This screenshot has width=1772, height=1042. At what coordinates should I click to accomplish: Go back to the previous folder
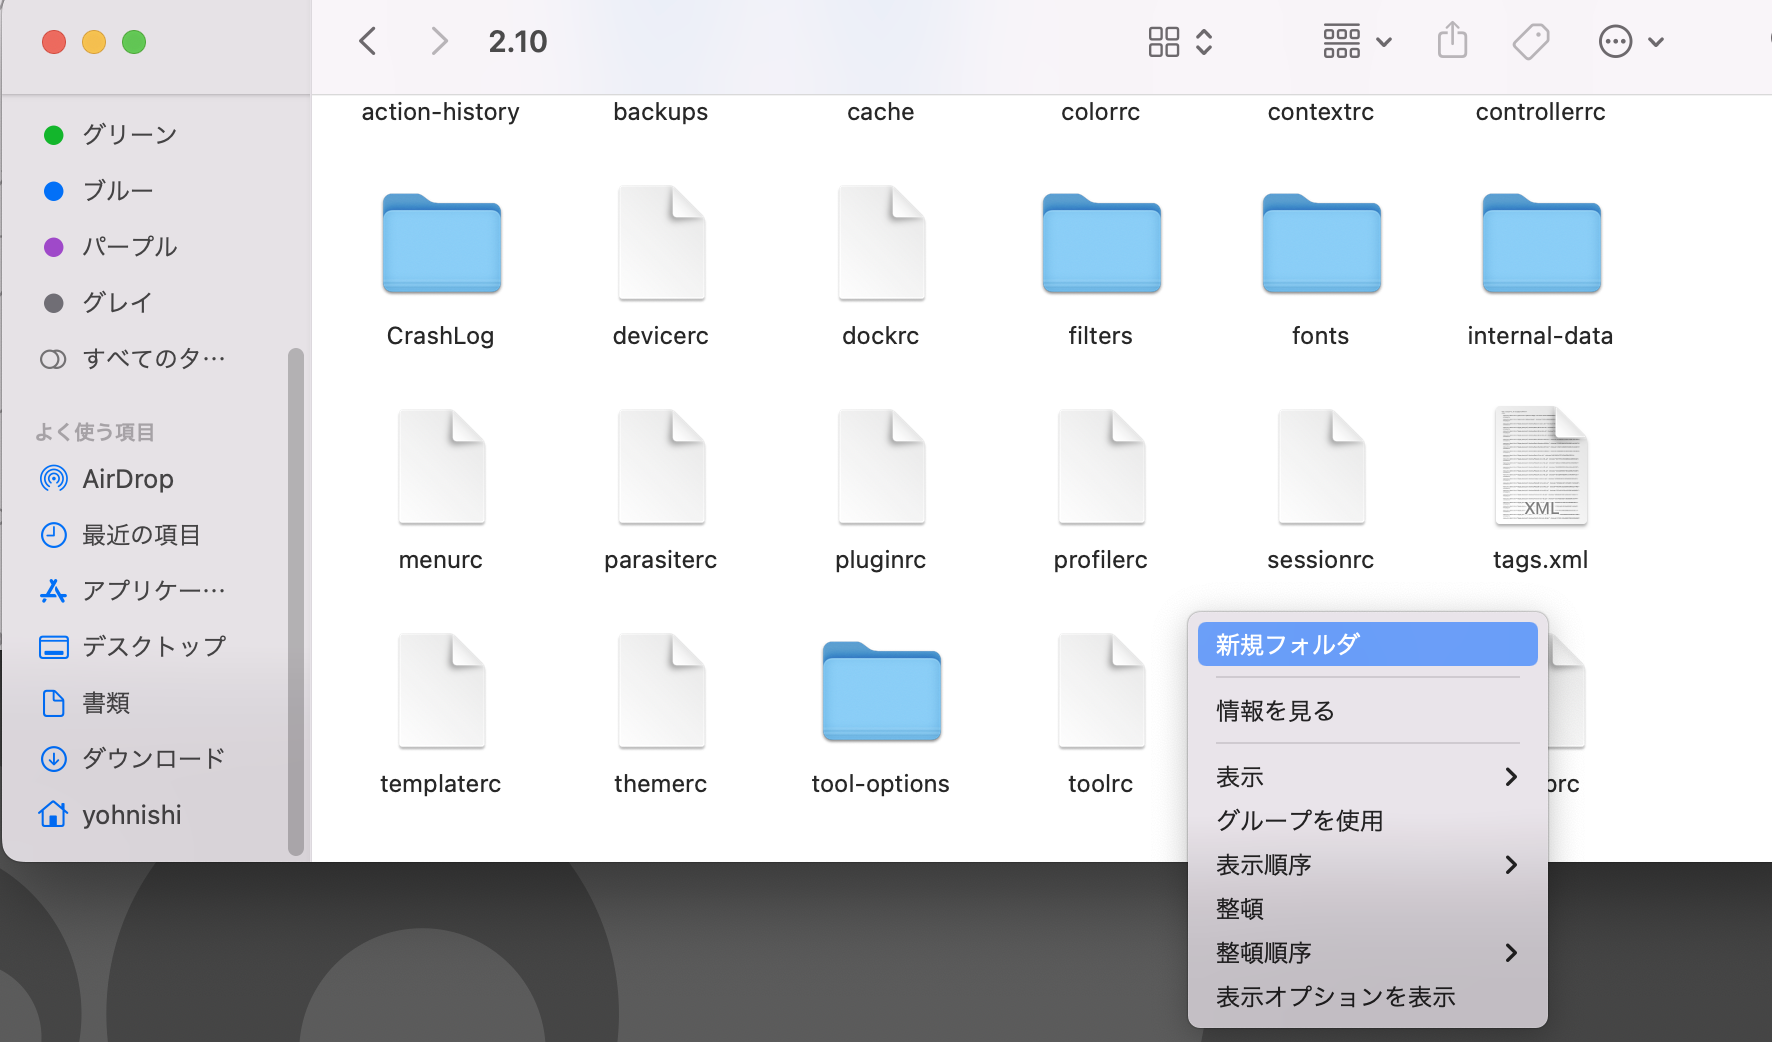coord(368,41)
